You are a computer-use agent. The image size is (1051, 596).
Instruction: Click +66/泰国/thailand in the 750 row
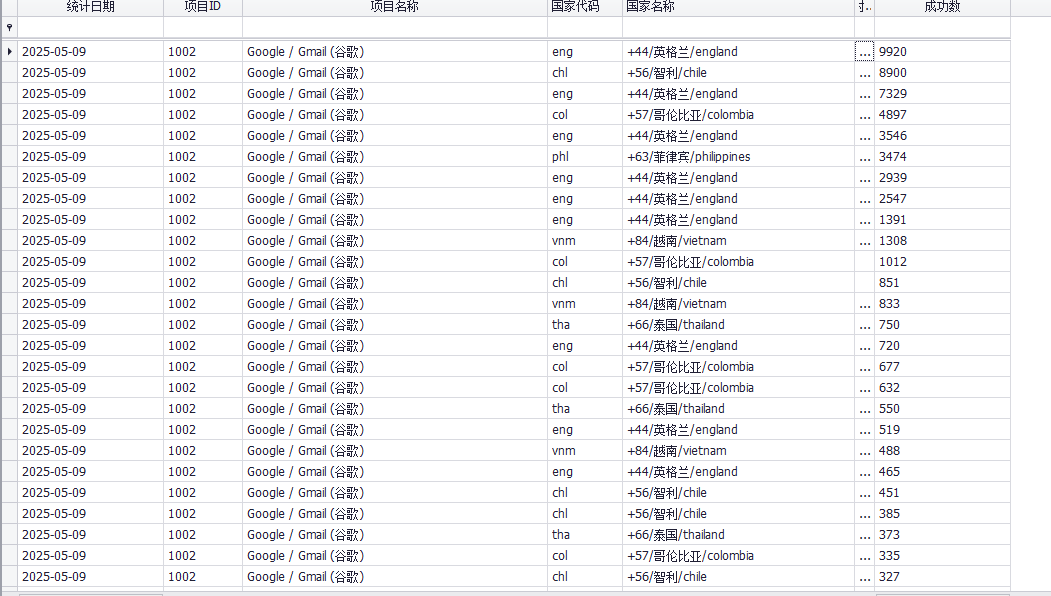coord(738,324)
